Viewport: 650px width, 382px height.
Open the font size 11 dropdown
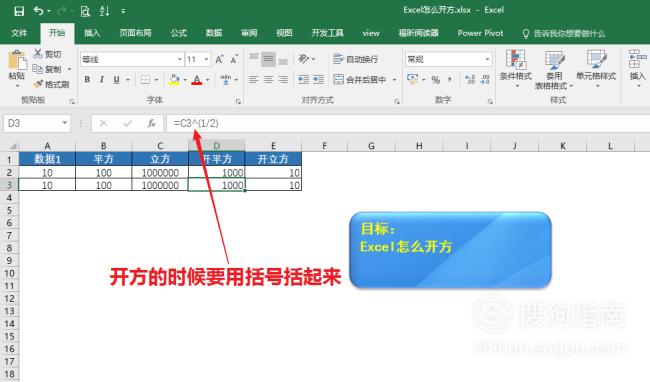pyautogui.click(x=206, y=59)
